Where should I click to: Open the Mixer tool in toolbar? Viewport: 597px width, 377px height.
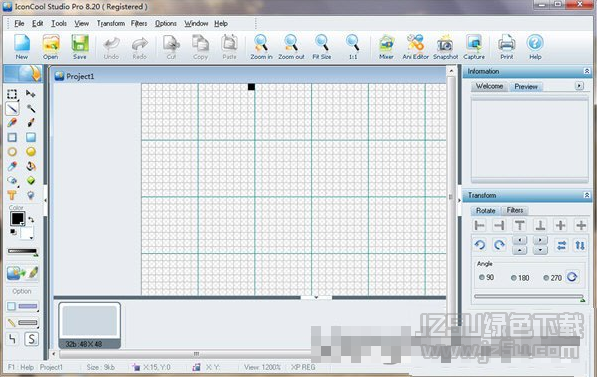pyautogui.click(x=386, y=47)
